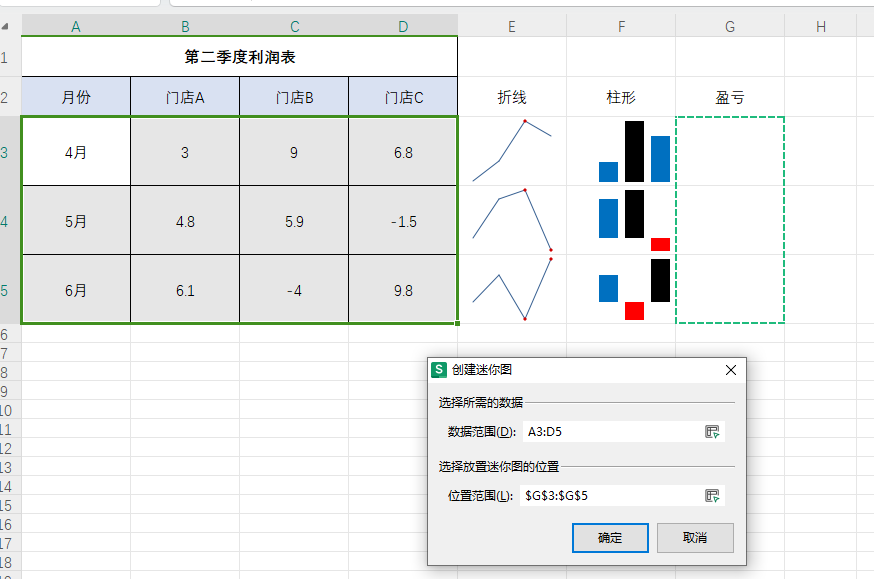This screenshot has width=874, height=579.
Task: Click the cell containing 4.8
Action: tap(185, 221)
